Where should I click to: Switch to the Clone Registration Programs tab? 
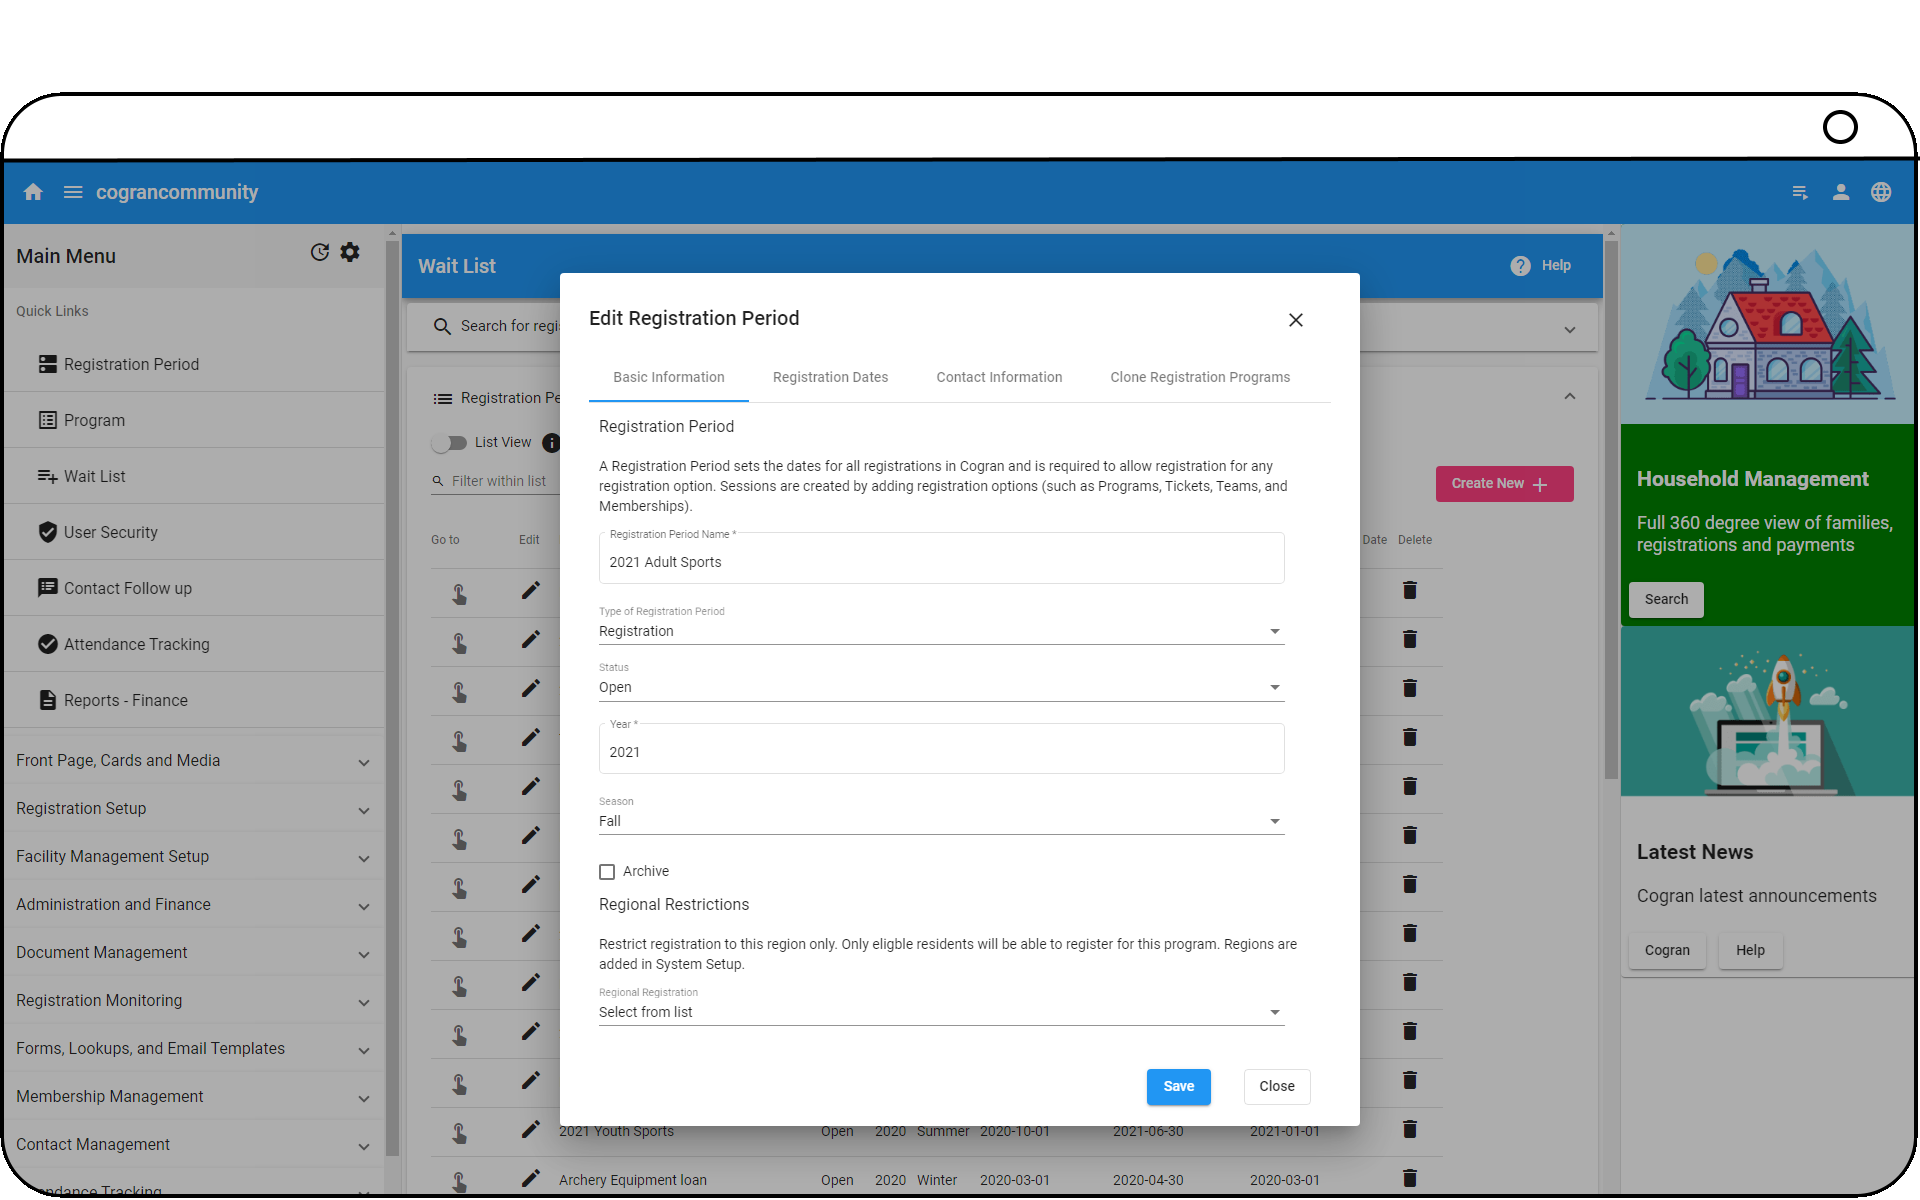coord(1198,376)
